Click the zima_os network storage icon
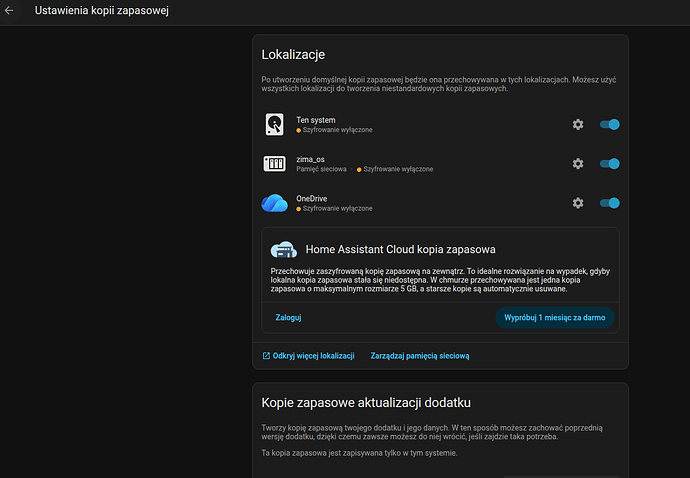The height and width of the screenshot is (478, 690). tap(274, 164)
